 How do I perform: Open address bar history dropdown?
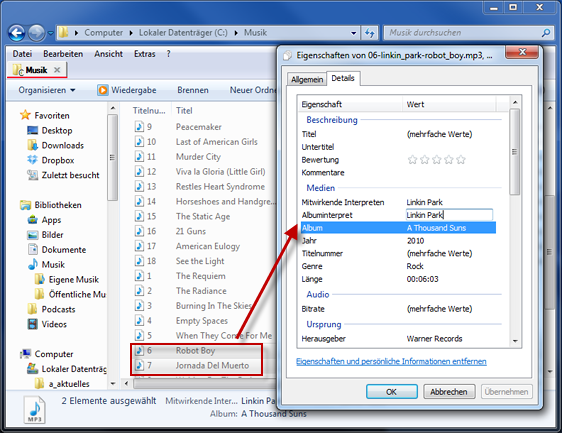[x=353, y=33]
